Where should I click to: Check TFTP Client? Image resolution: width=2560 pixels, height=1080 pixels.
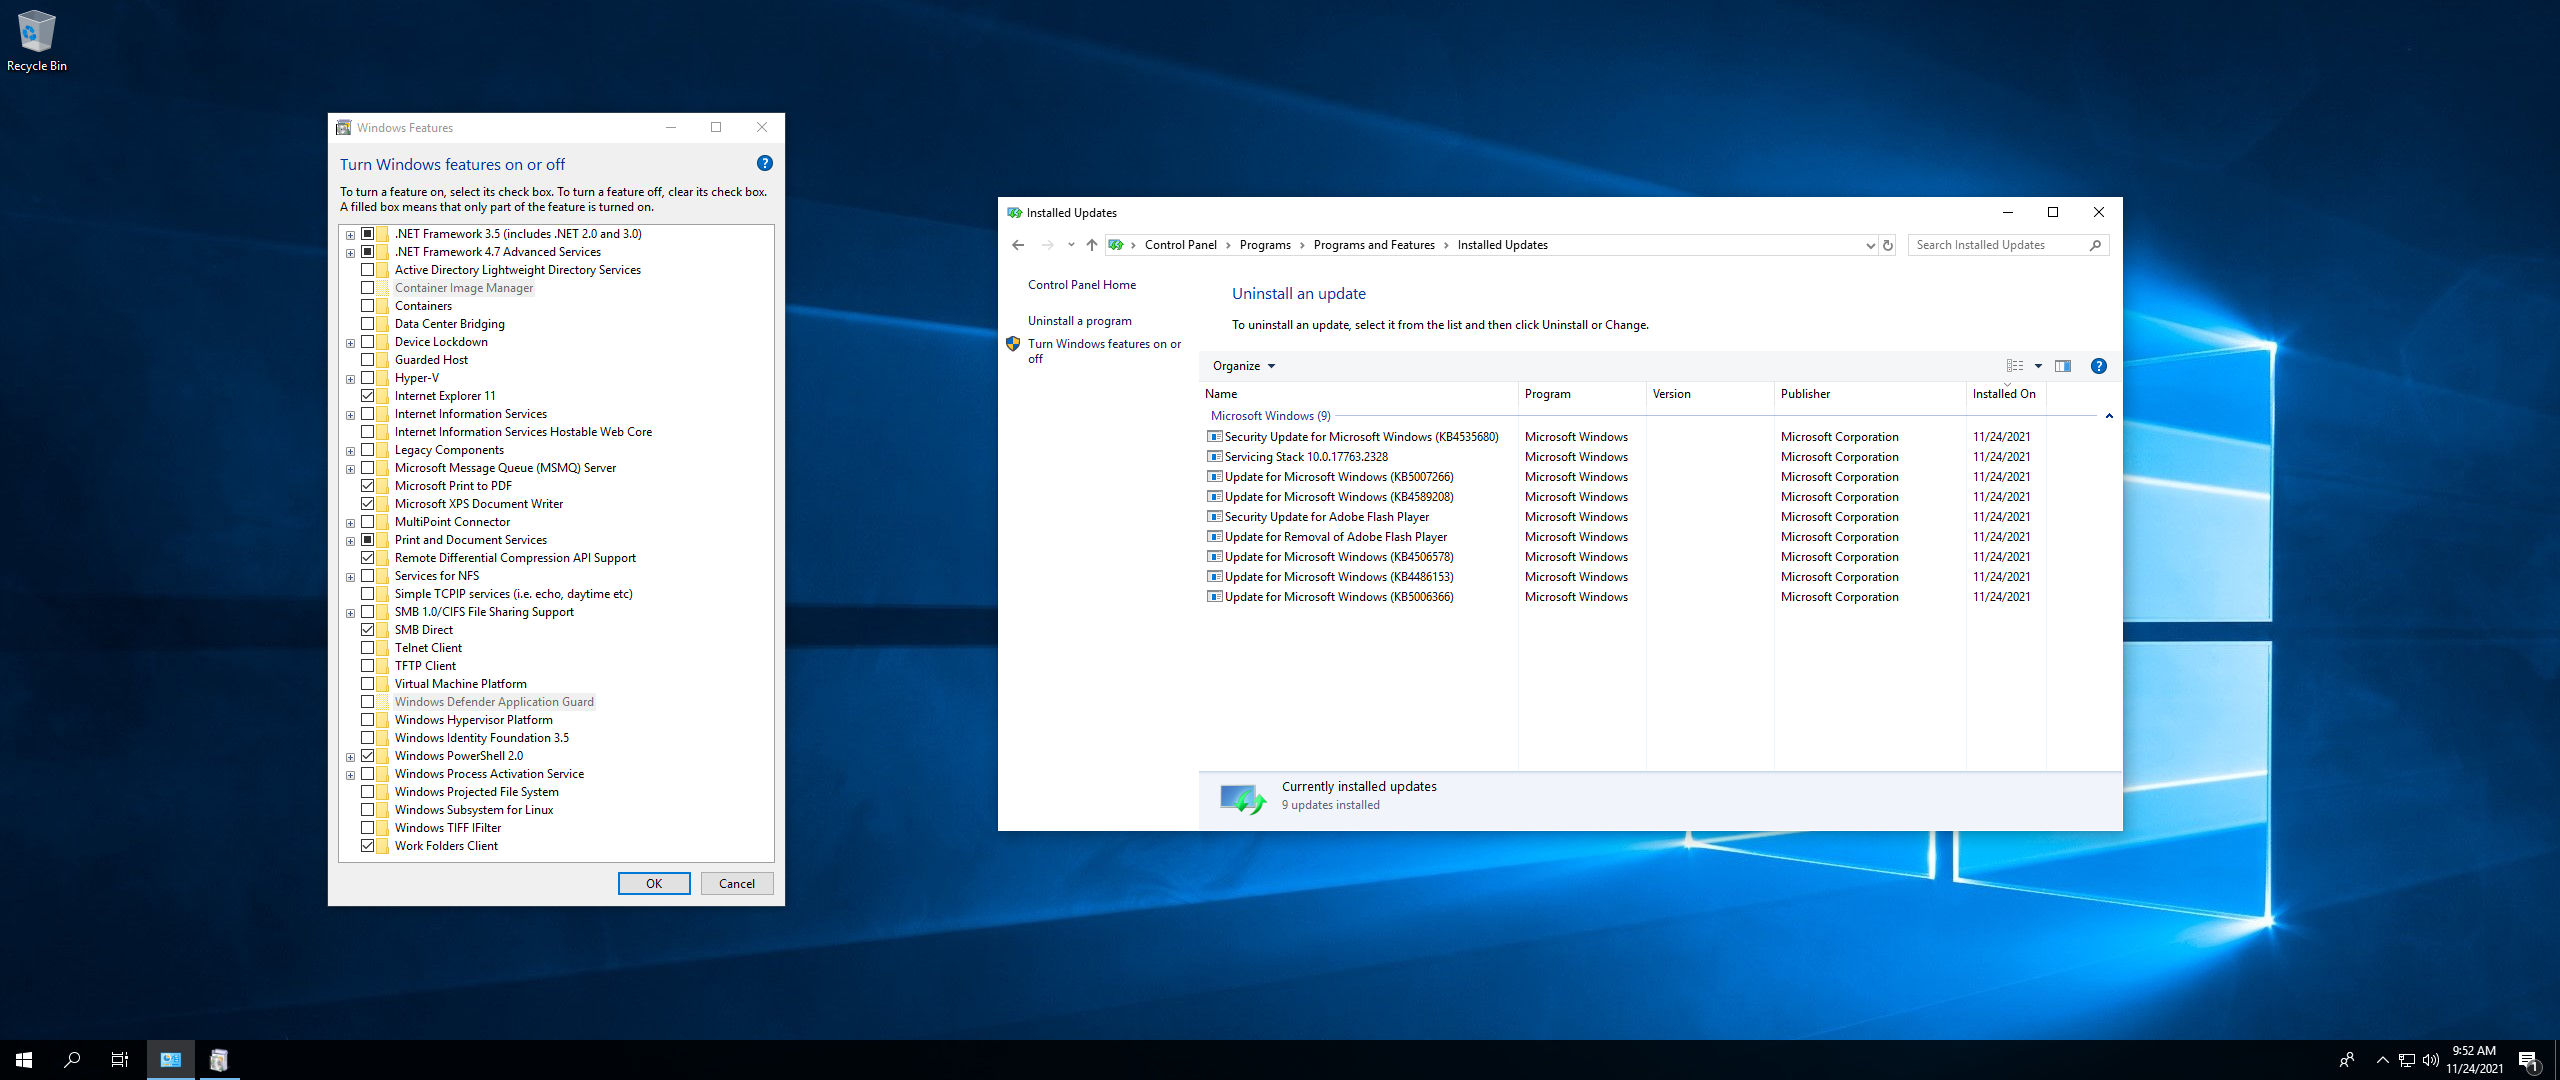(368, 666)
